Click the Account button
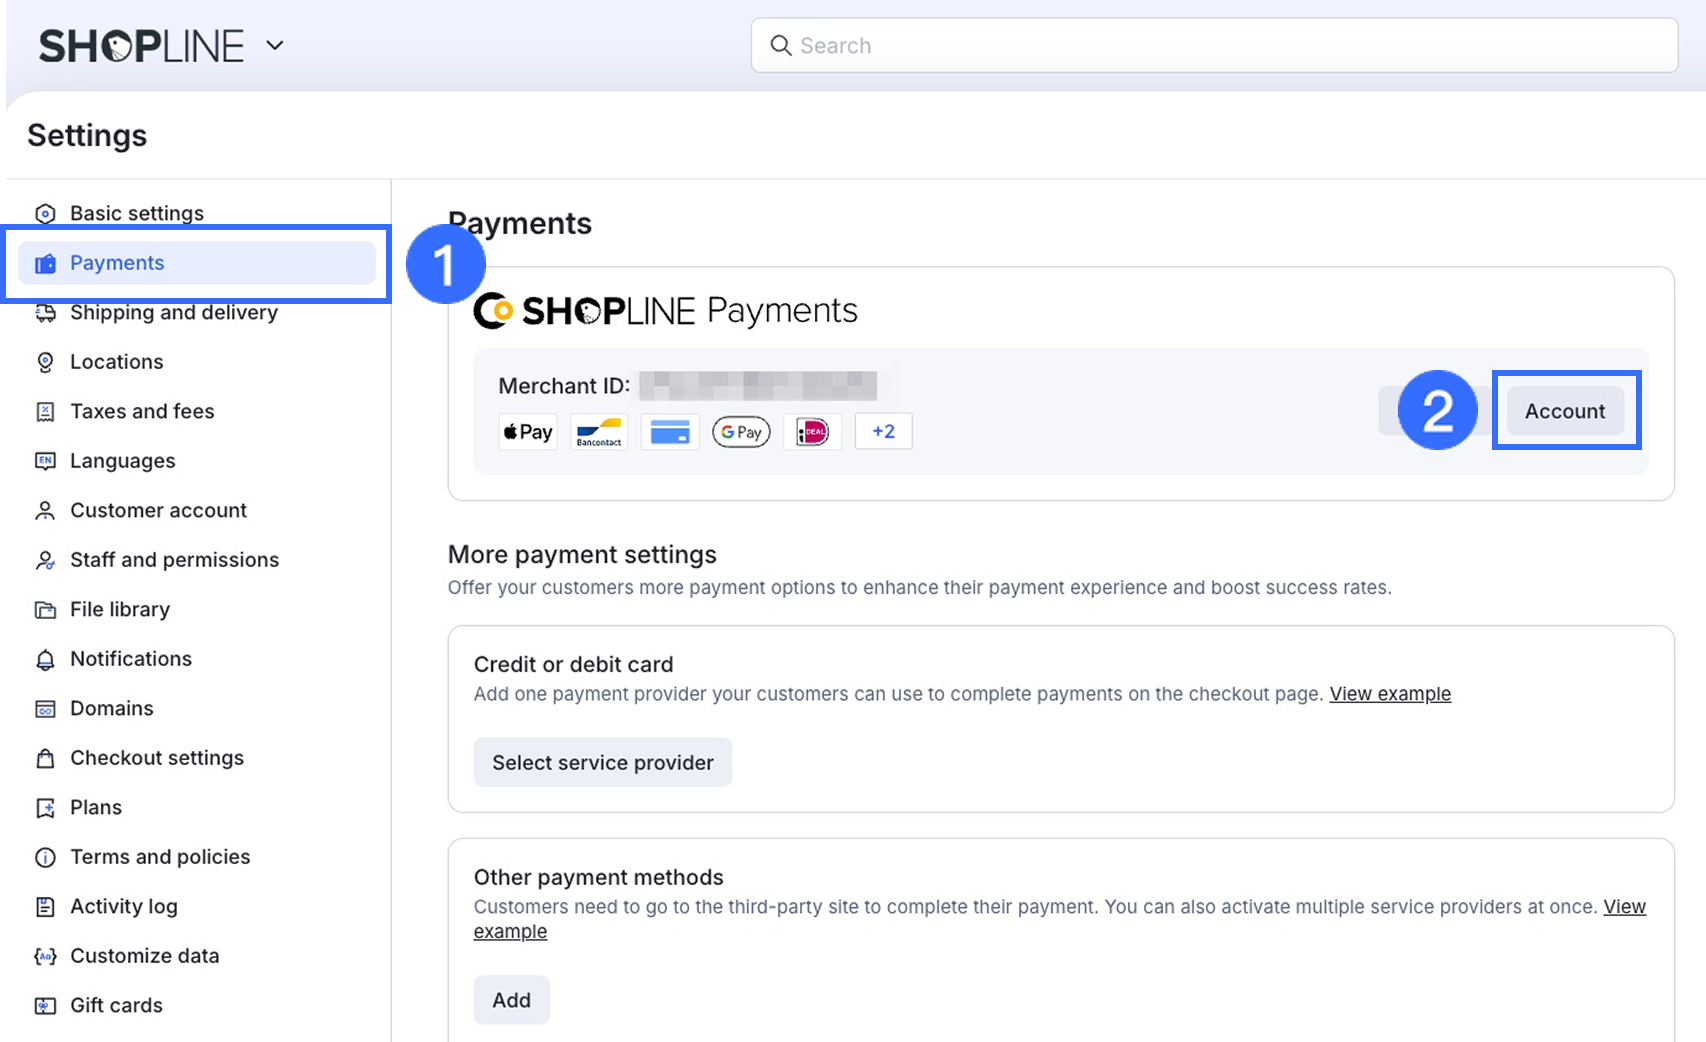 pos(1565,411)
